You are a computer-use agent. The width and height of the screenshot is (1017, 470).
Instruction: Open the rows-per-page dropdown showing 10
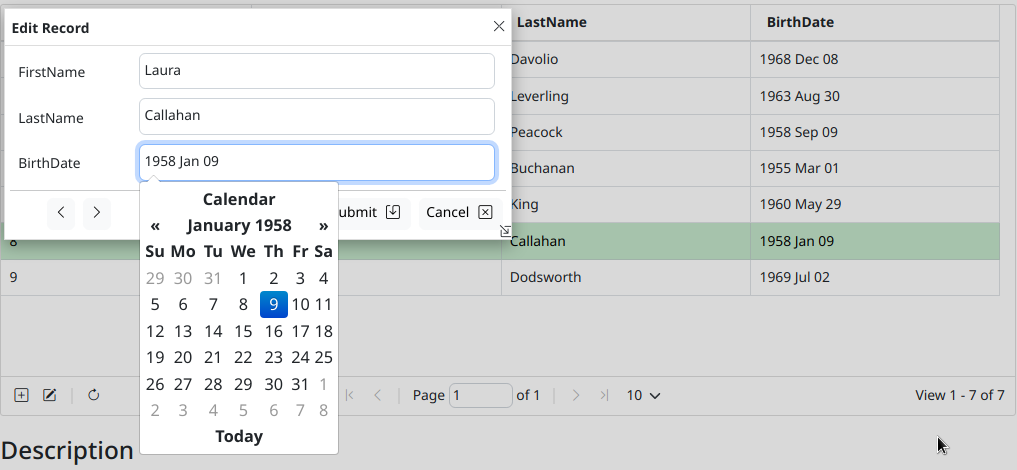[643, 395]
